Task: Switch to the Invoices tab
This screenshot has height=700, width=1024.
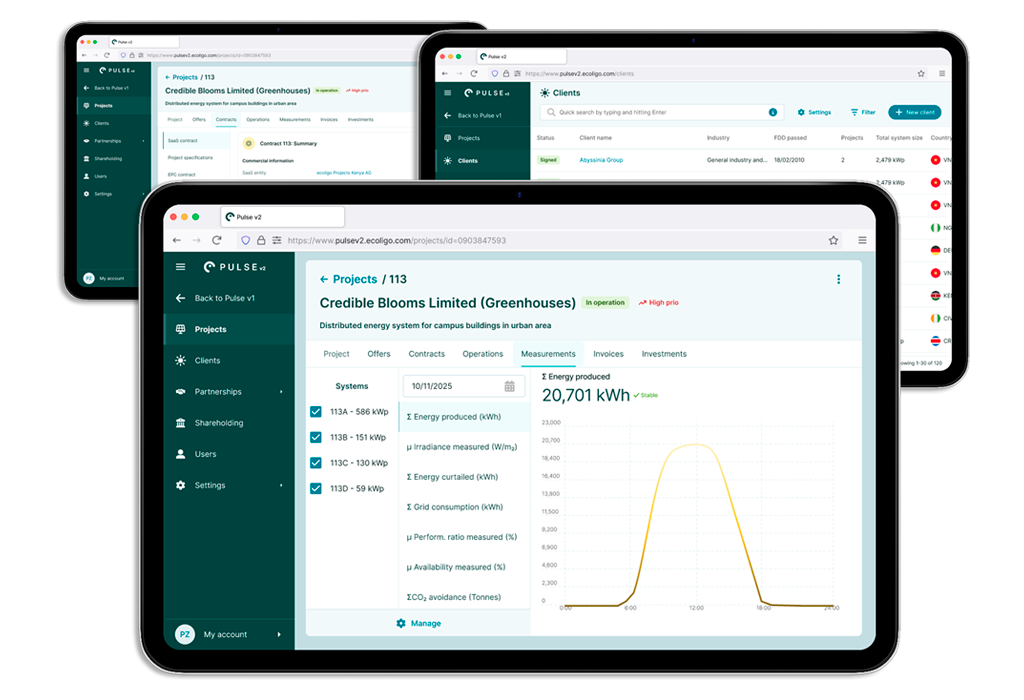Action: tap(608, 354)
